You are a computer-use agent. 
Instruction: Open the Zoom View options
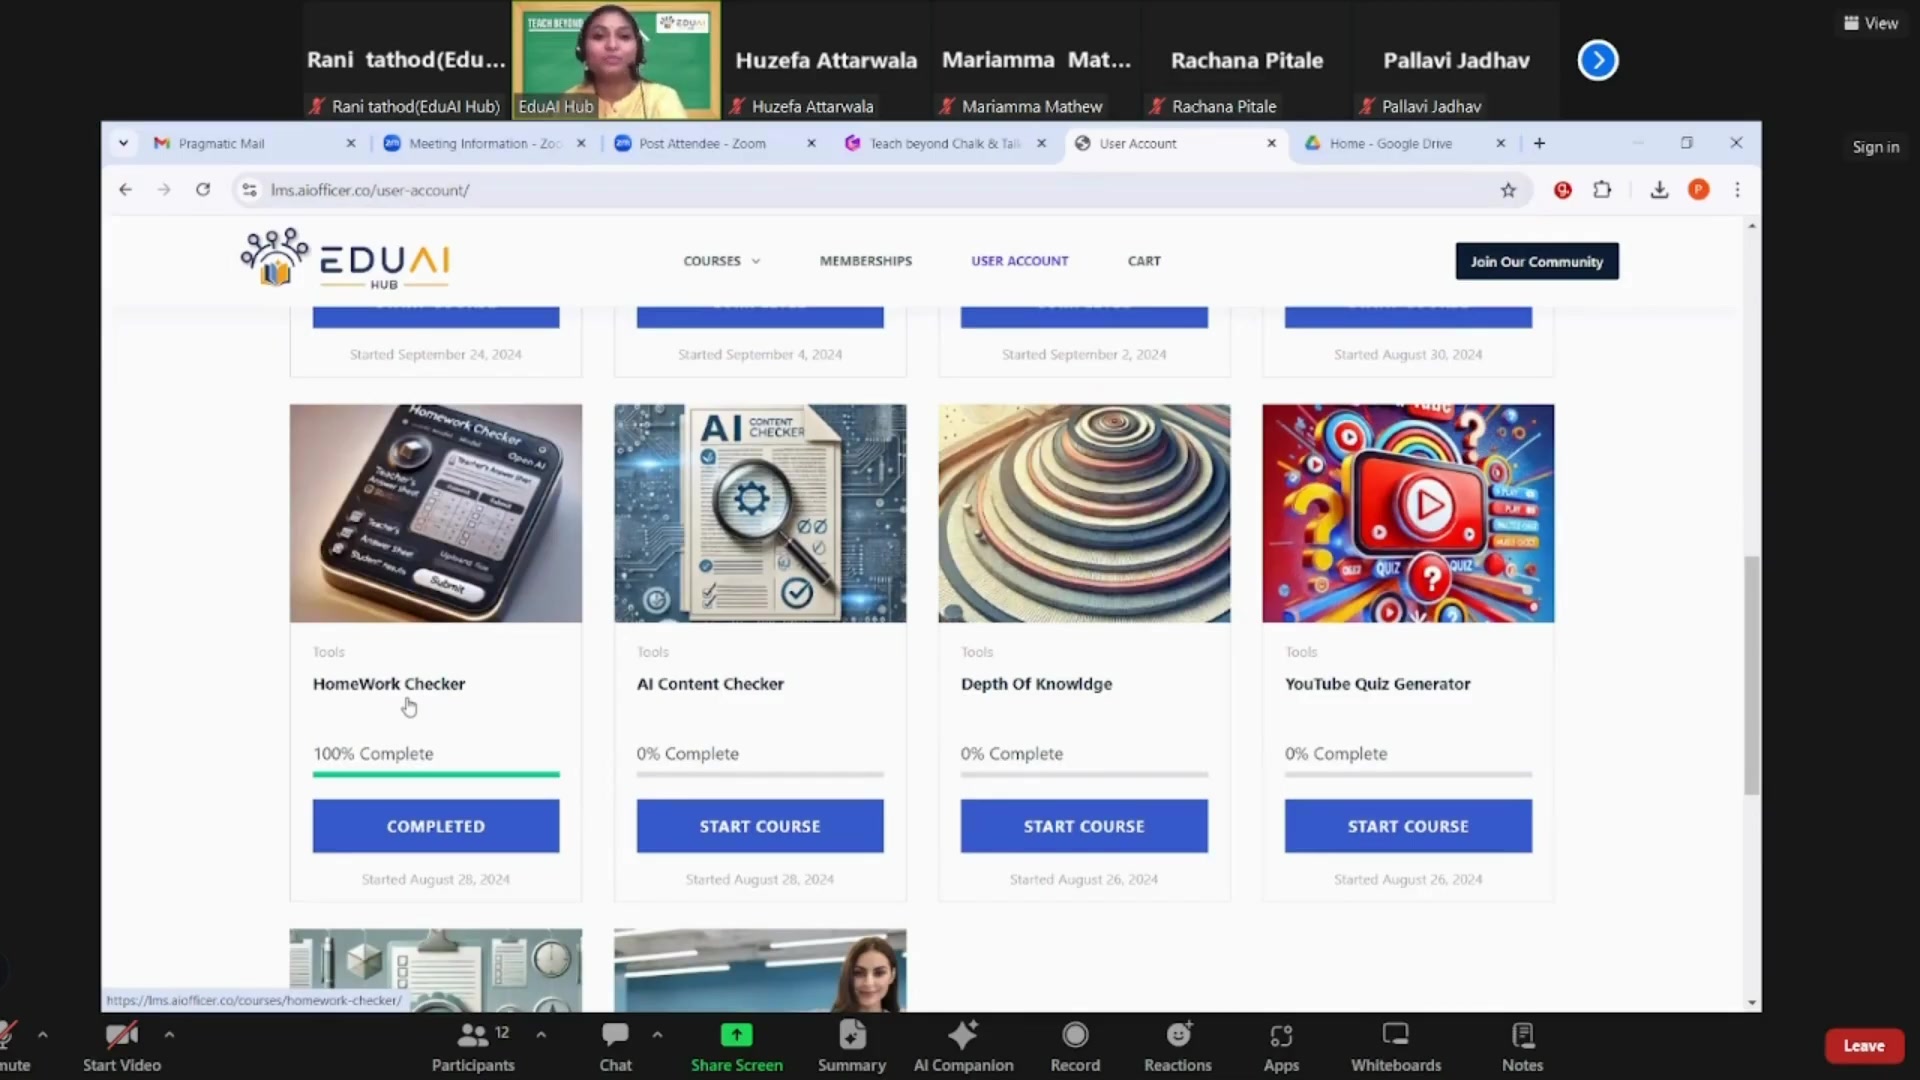[x=1871, y=23]
